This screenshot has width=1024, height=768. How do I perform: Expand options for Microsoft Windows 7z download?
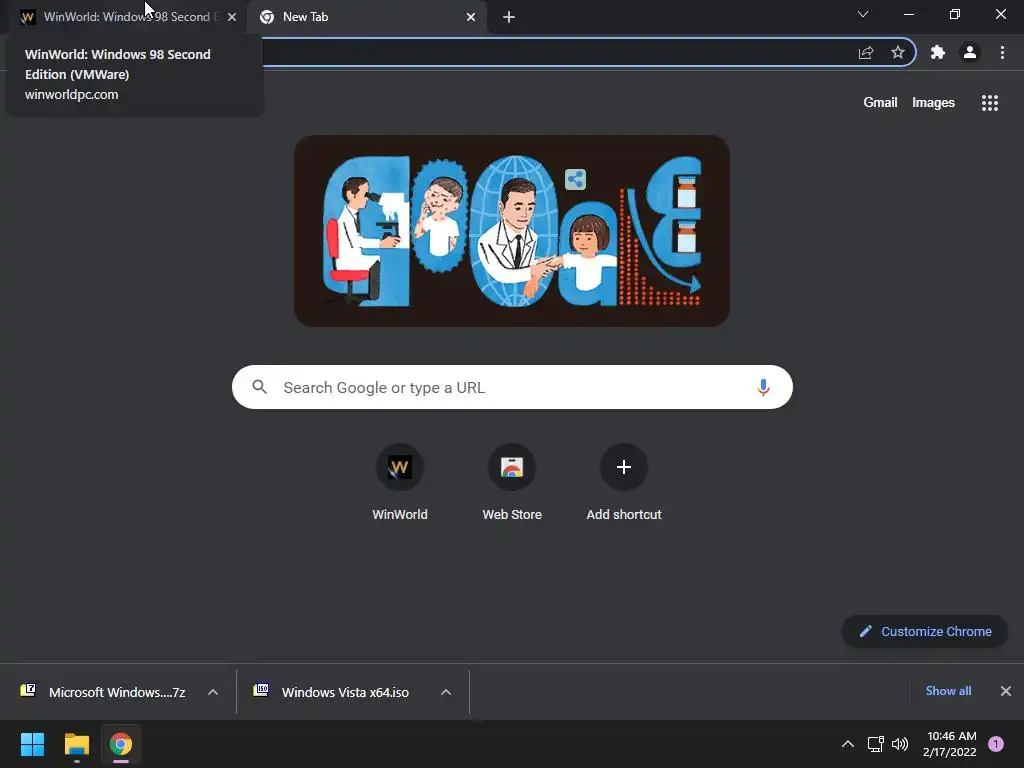[213, 692]
